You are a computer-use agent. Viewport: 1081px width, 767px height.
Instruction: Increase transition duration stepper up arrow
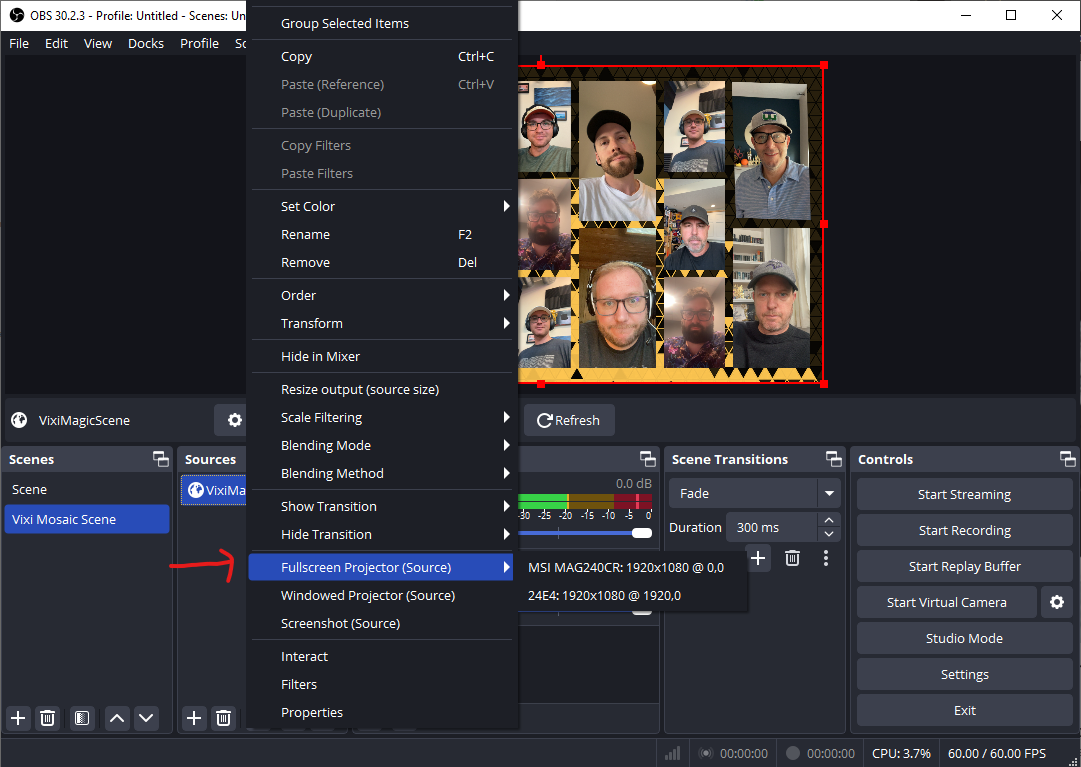coord(829,520)
